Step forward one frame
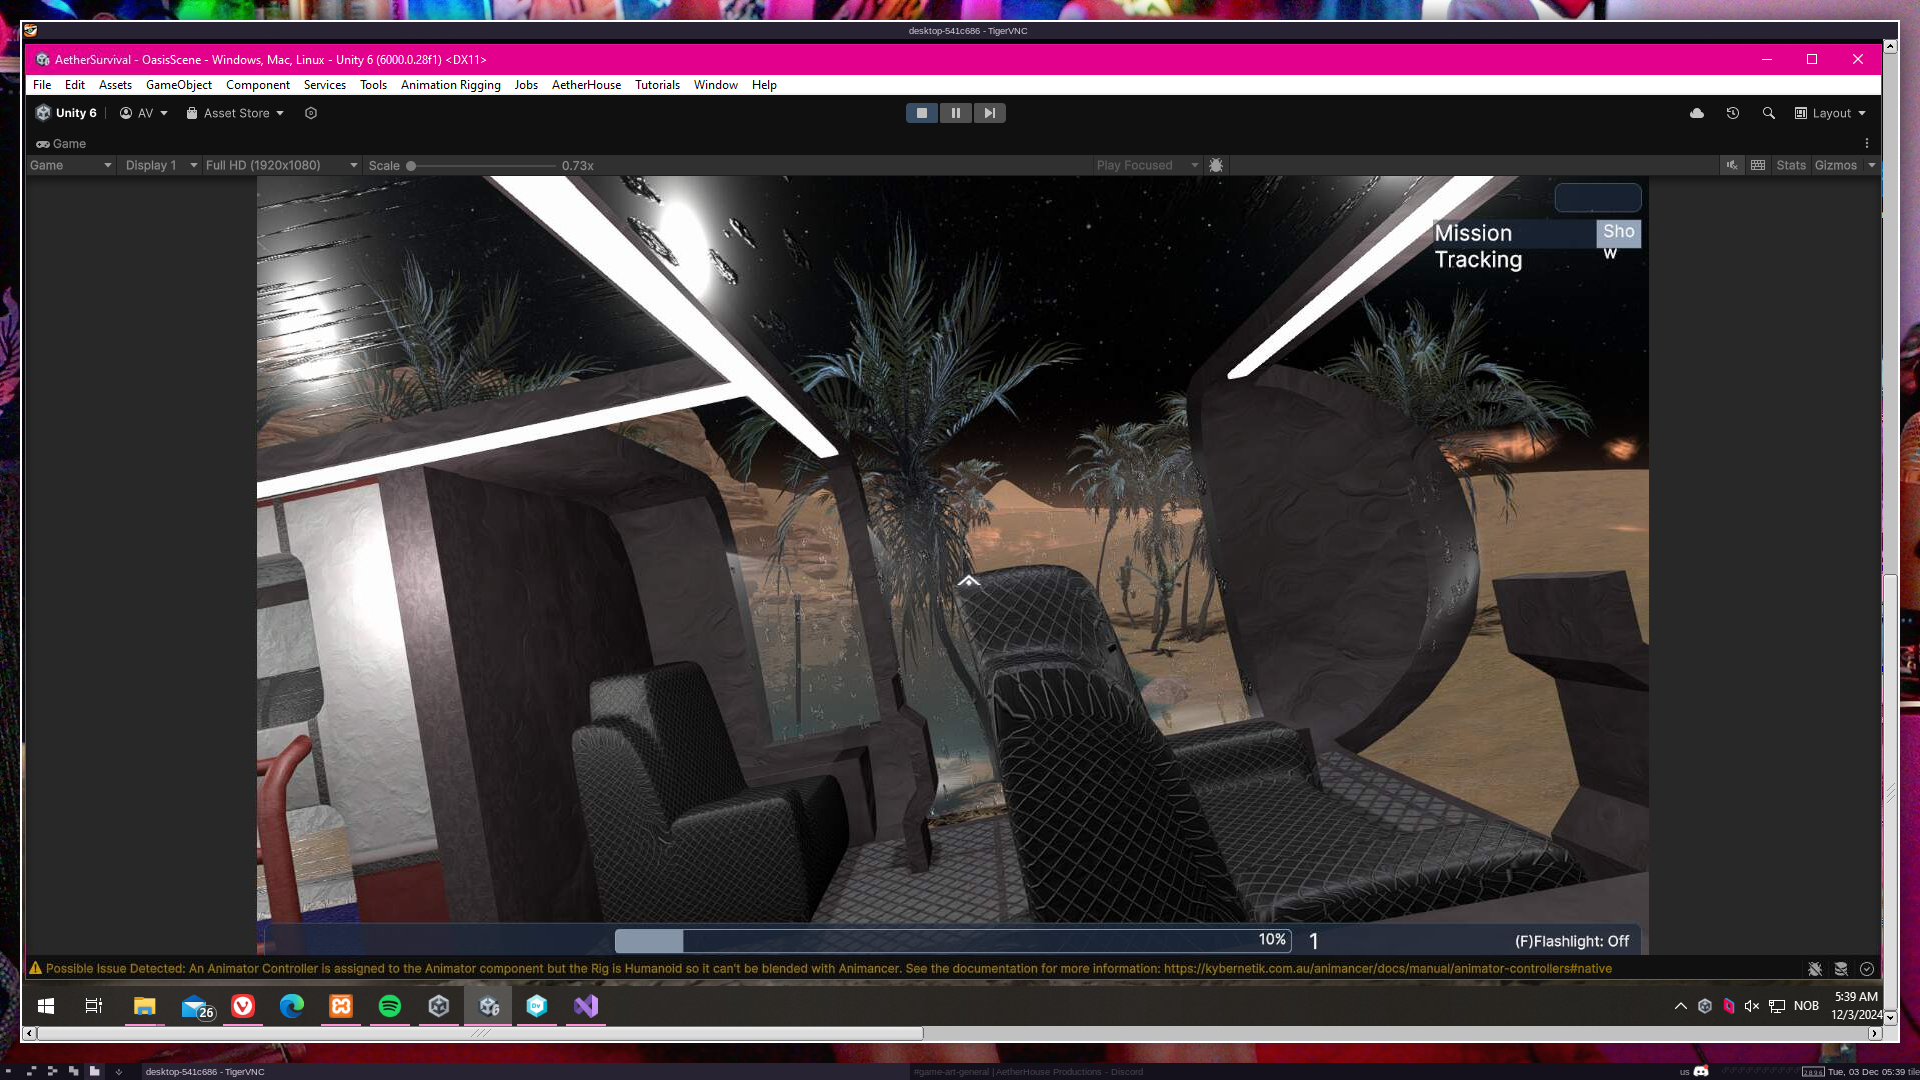Viewport: 1920px width, 1080px height. tap(989, 113)
